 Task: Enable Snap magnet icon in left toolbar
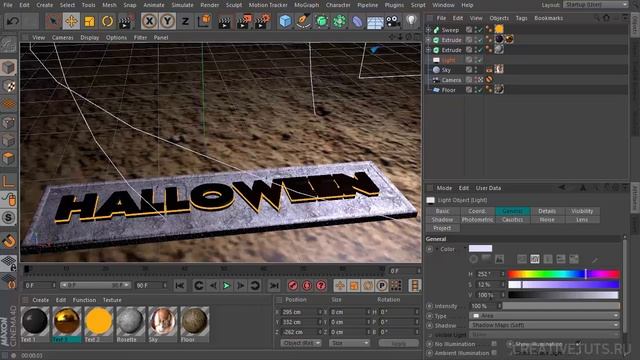point(8,241)
